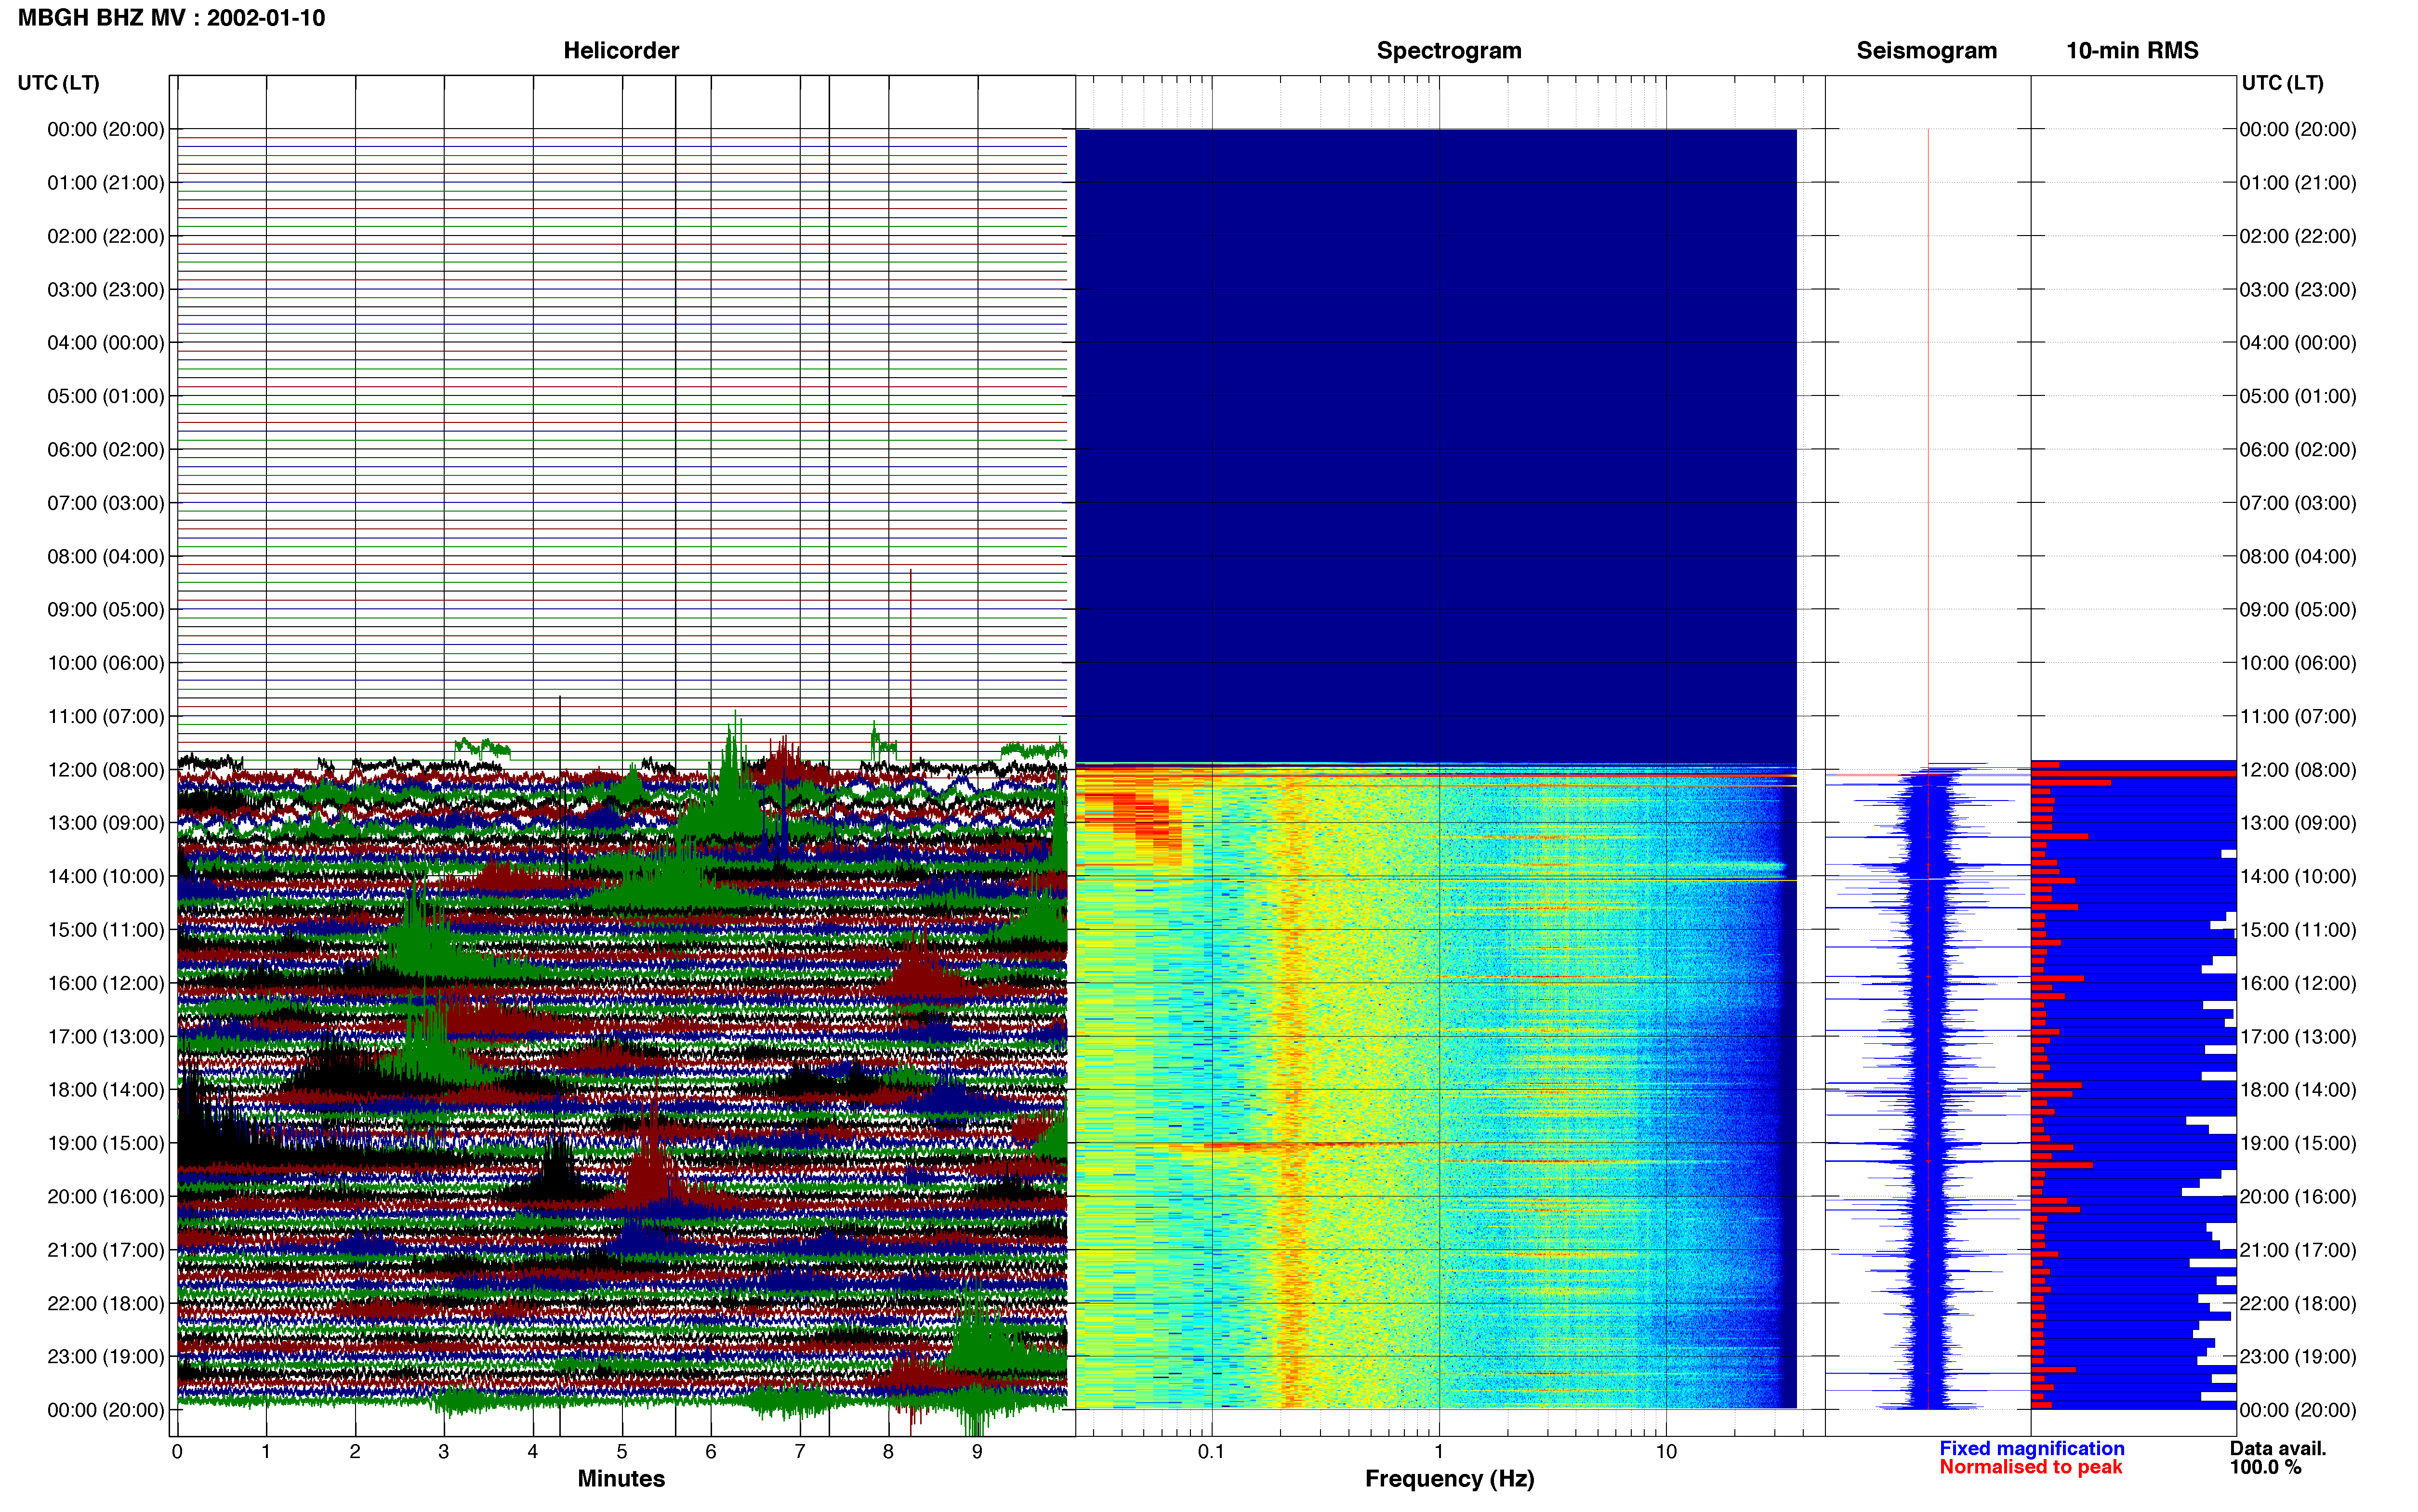Click the 7 tick on the Minutes axis
The width and height of the screenshot is (2418, 1512).
click(800, 1452)
